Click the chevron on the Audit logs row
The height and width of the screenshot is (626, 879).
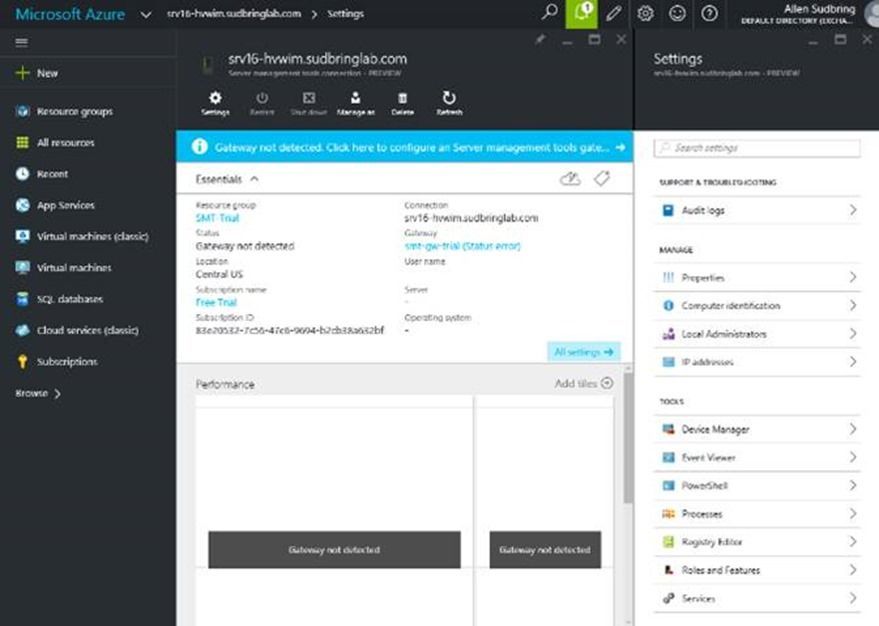pyautogui.click(x=853, y=210)
